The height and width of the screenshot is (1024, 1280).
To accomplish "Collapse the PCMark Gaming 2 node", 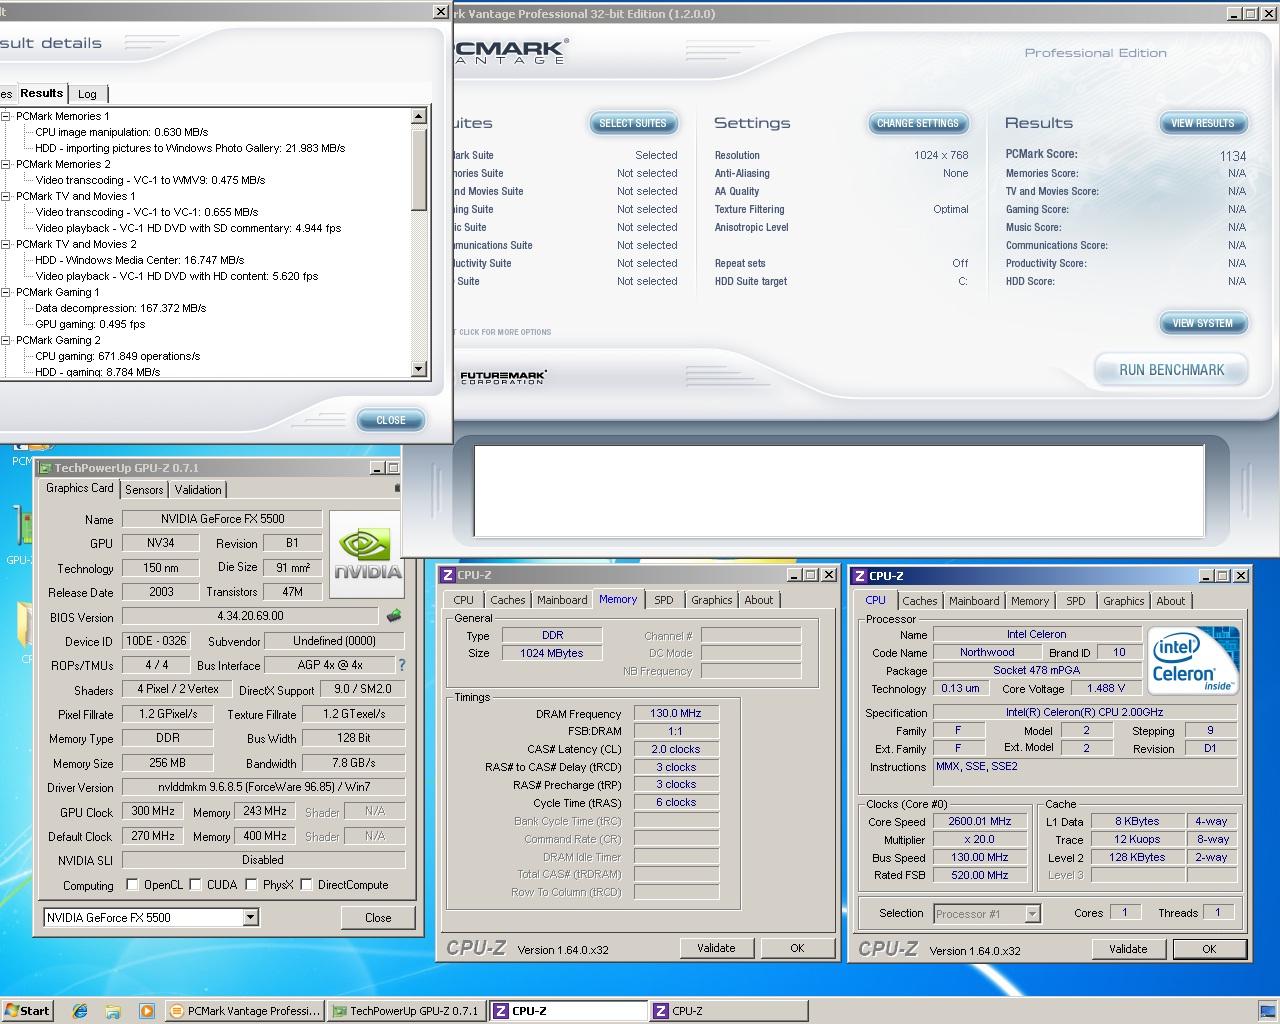I will 6,340.
